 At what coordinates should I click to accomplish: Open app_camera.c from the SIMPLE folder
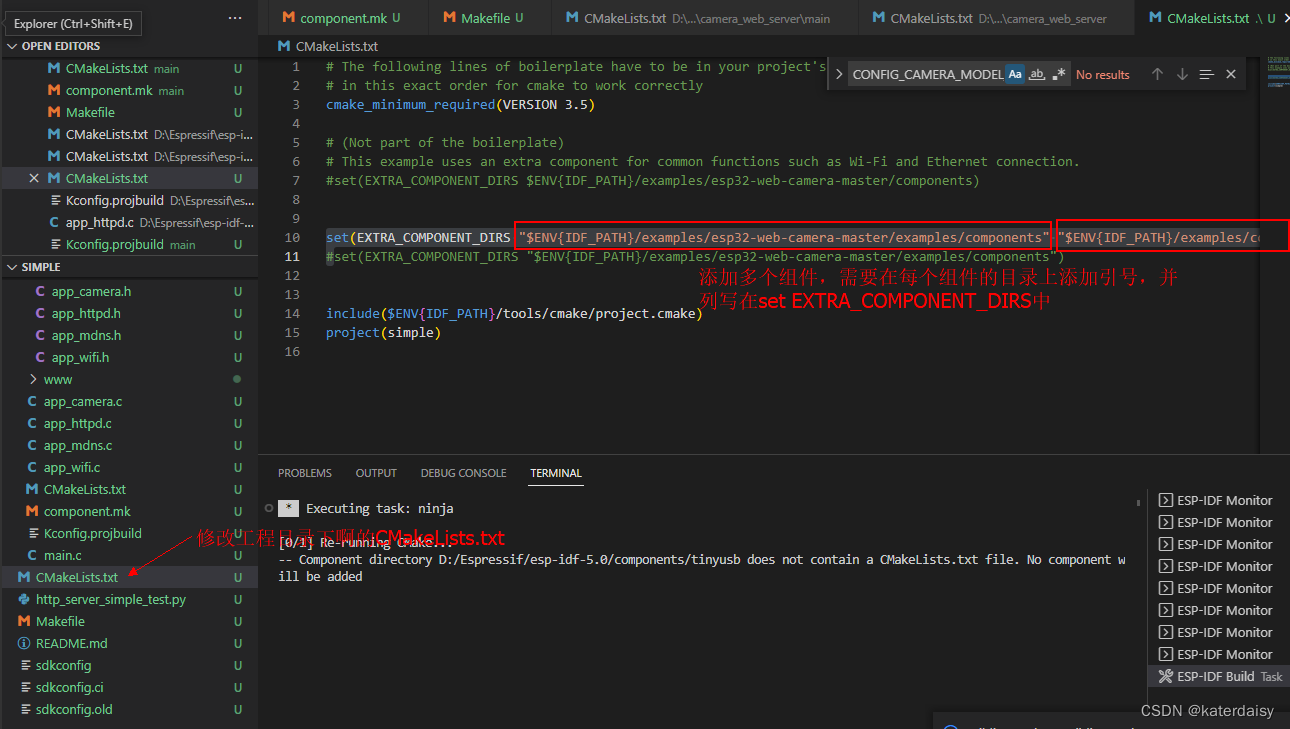(x=75, y=401)
